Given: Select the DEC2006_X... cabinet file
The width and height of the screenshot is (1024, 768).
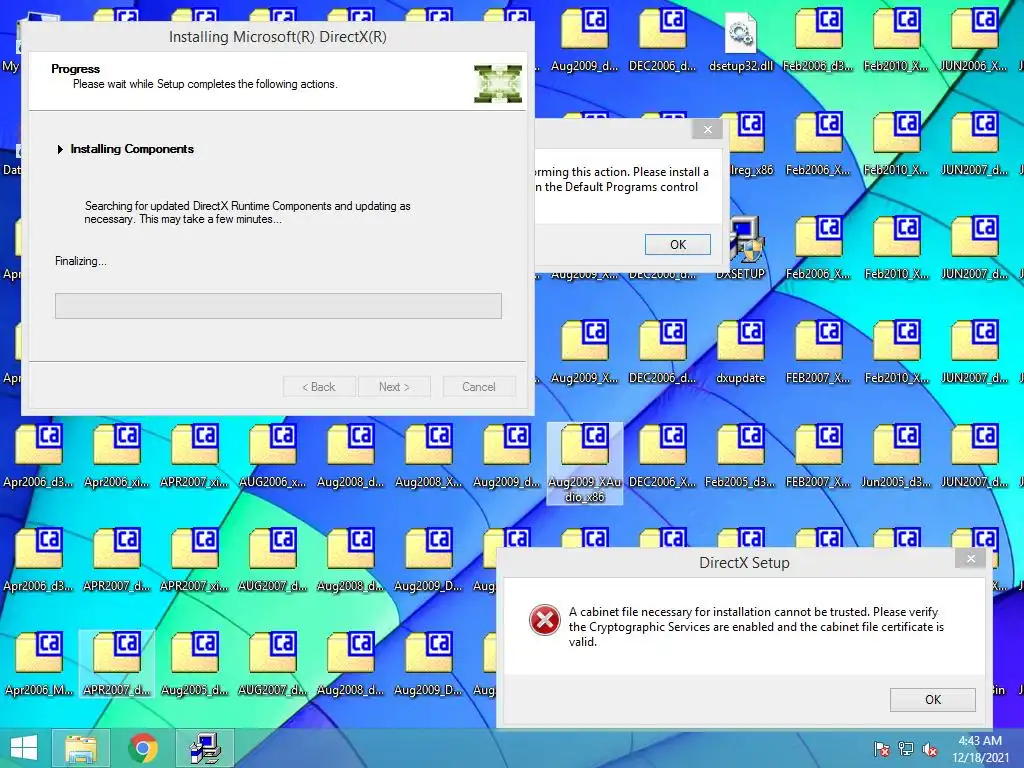Looking at the screenshot, I should click(662, 456).
